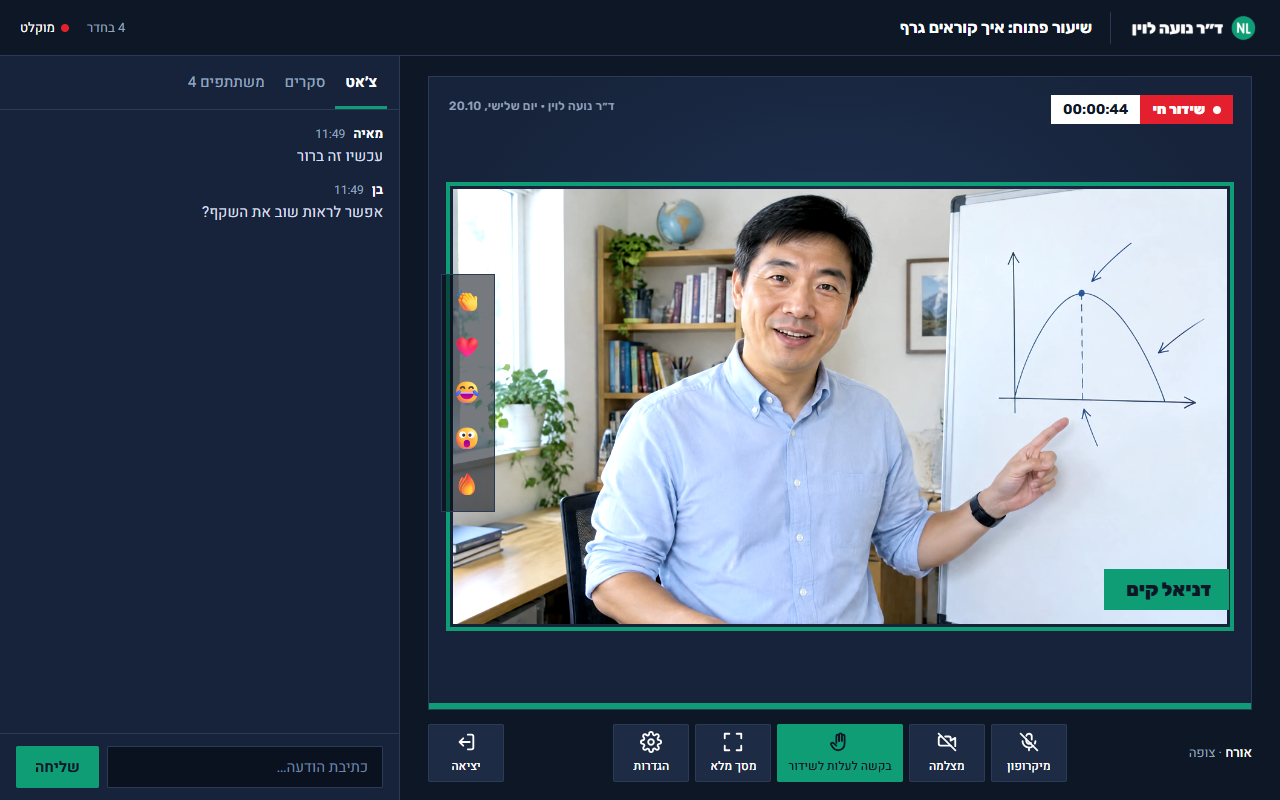1280x800 pixels.
Task: Request to go on air (בקשה לעלות לשידור)
Action: click(x=840, y=753)
